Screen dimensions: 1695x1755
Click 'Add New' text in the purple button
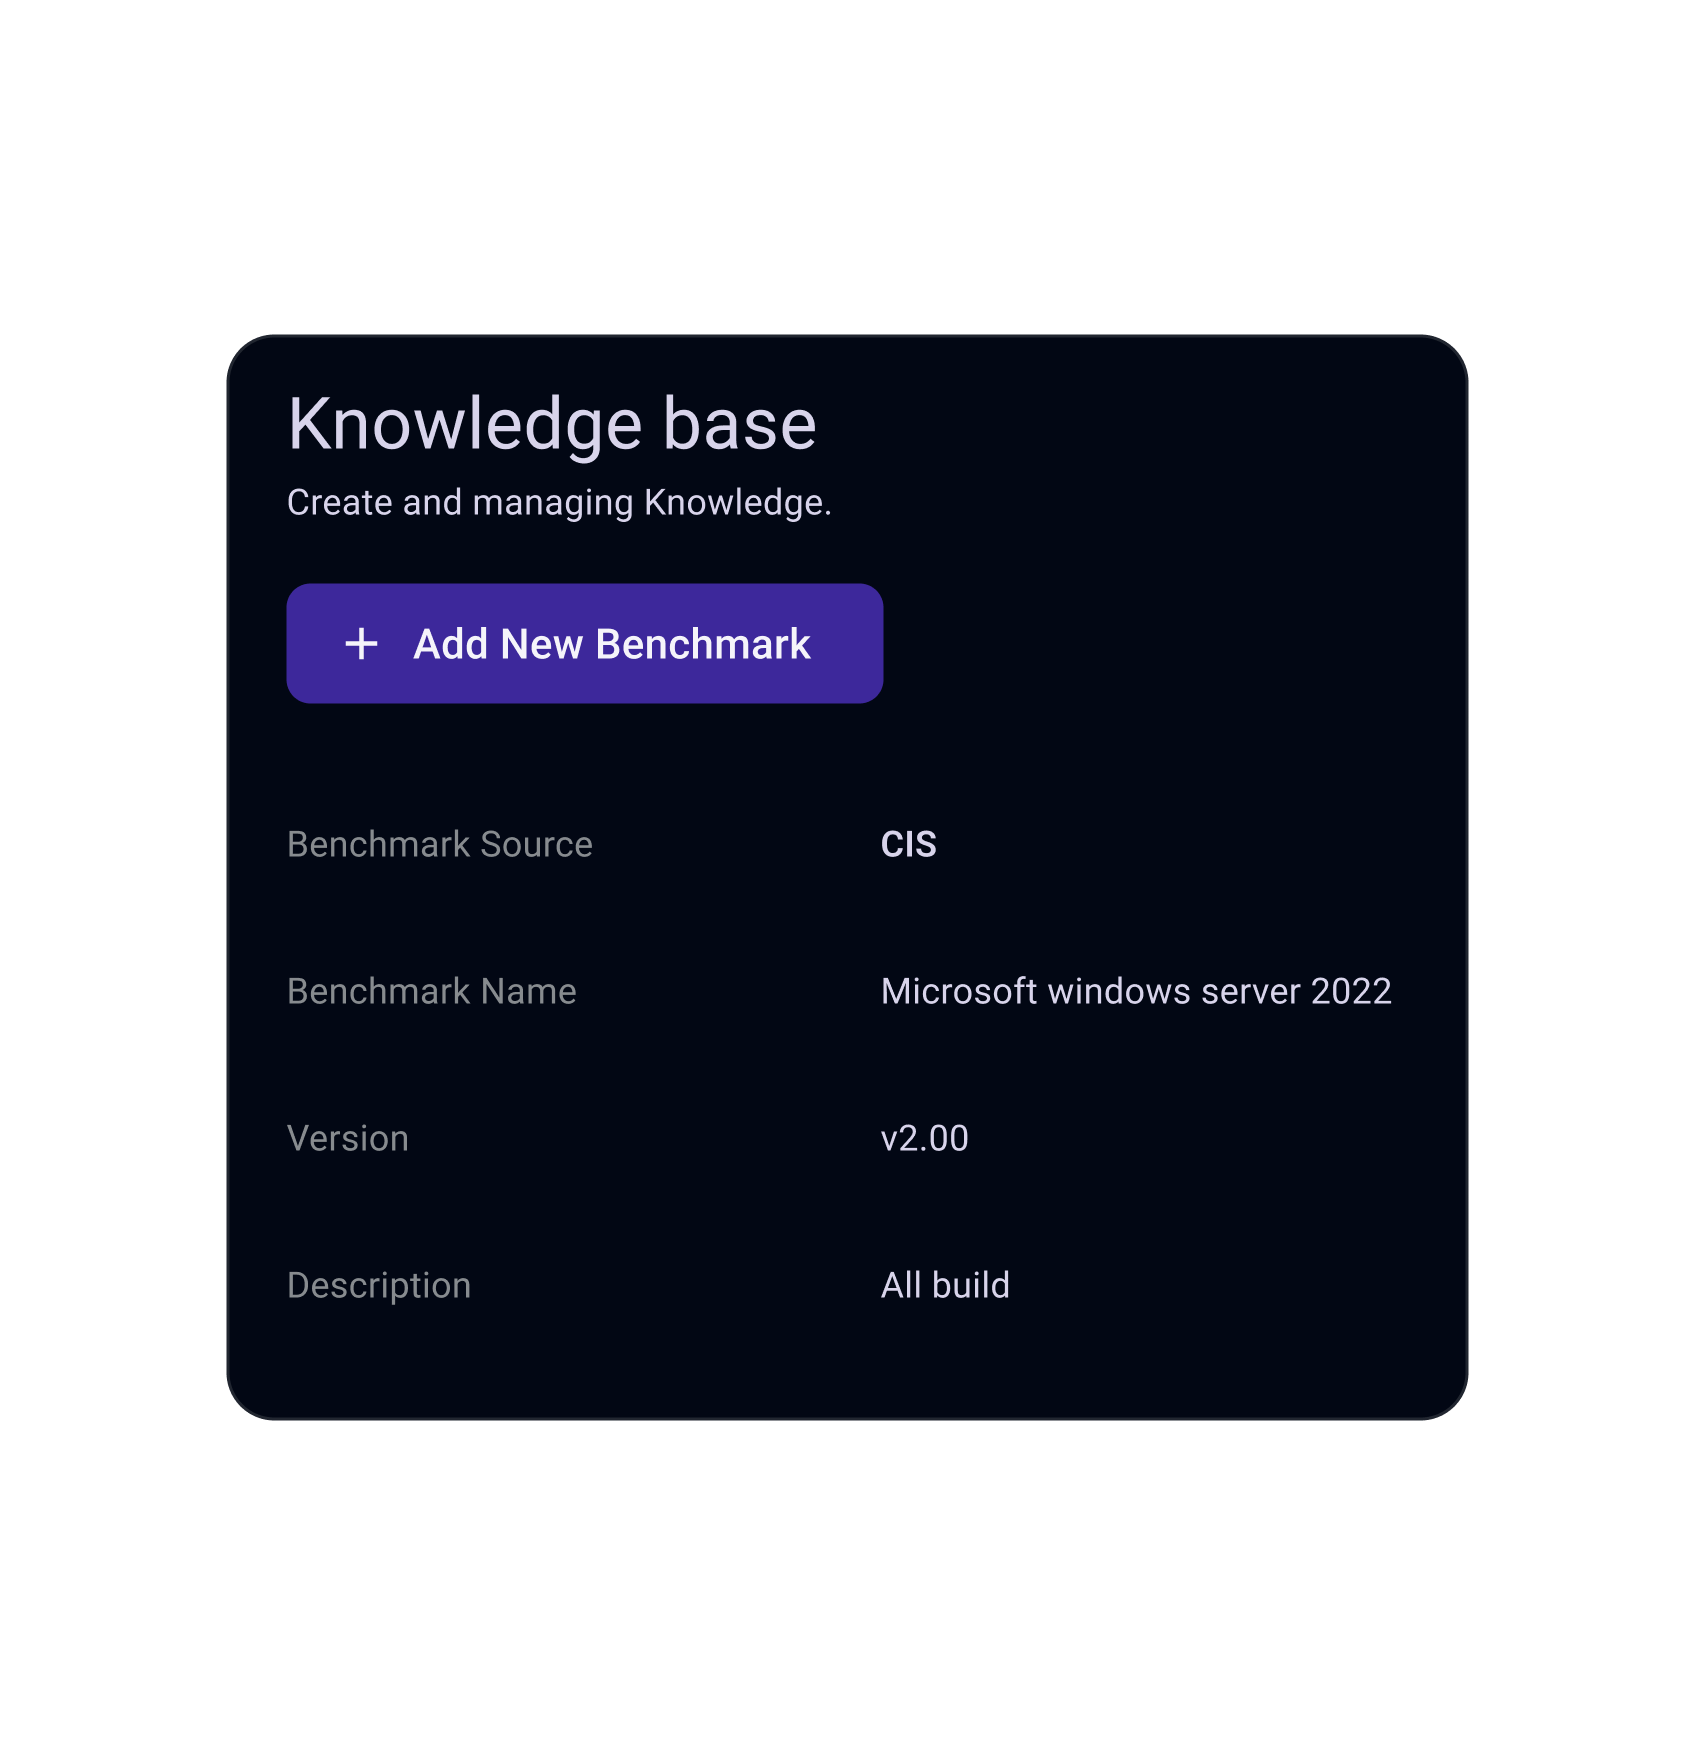pyautogui.click(x=498, y=645)
